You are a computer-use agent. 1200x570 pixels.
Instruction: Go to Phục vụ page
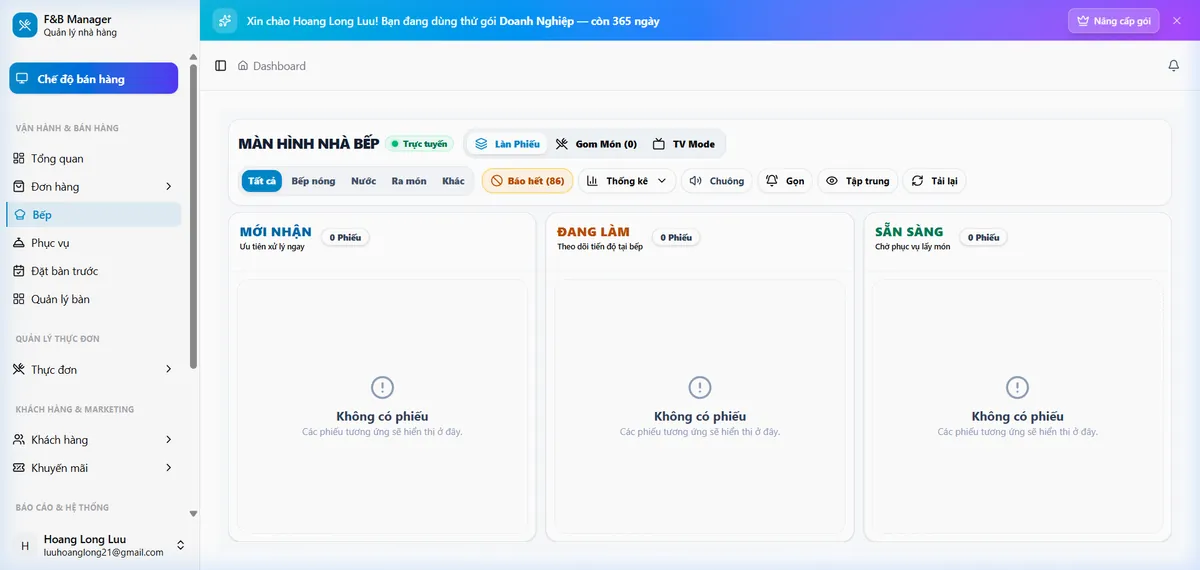point(95,242)
